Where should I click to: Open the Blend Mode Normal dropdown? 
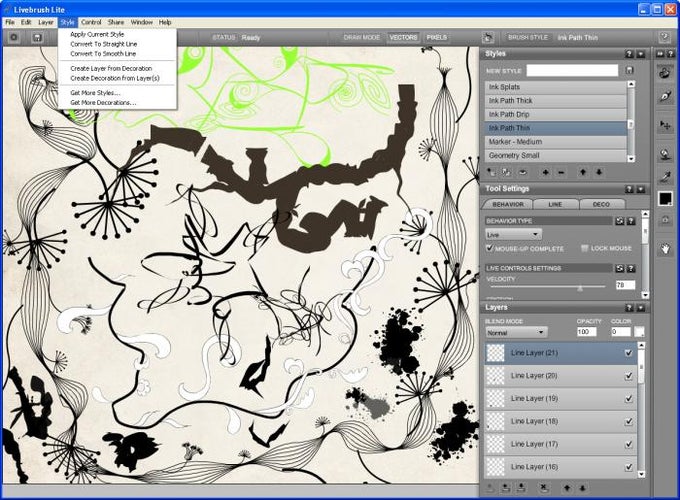click(516, 333)
